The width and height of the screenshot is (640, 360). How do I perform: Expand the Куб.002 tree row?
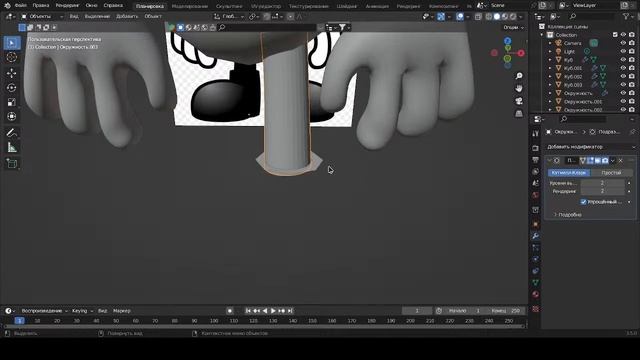(x=550, y=77)
